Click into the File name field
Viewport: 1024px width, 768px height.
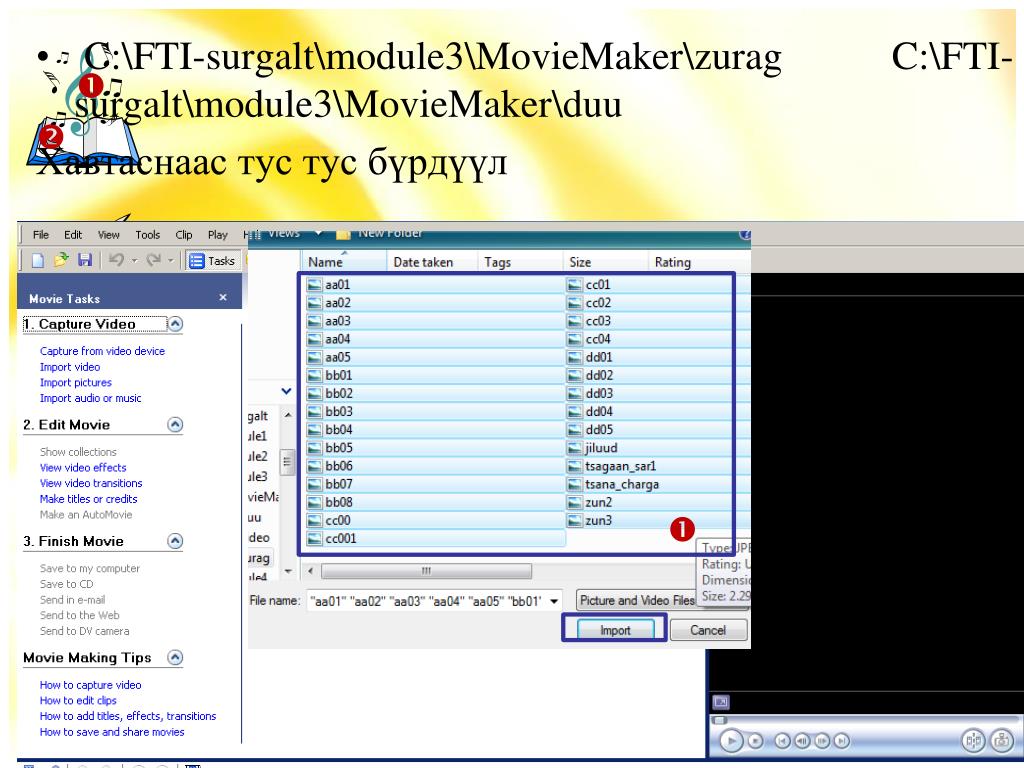coord(427,601)
